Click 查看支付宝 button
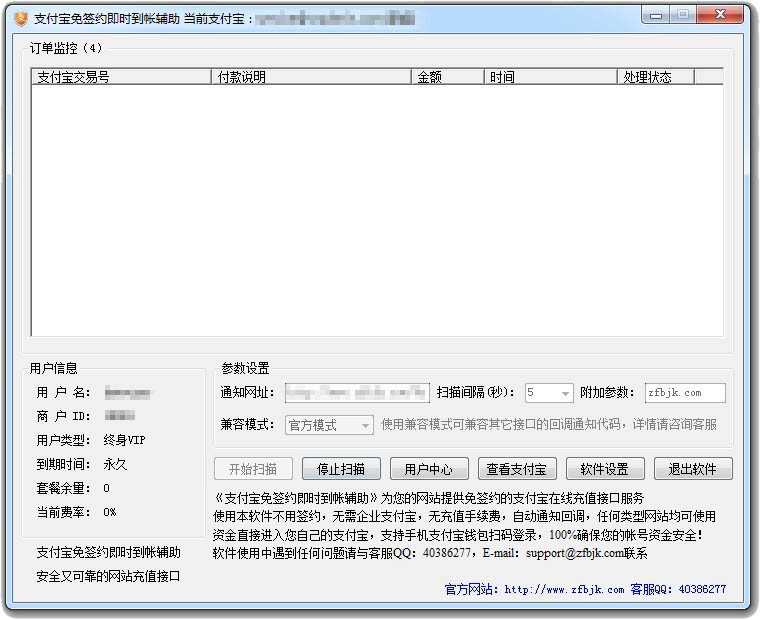760x620 pixels. [517, 469]
